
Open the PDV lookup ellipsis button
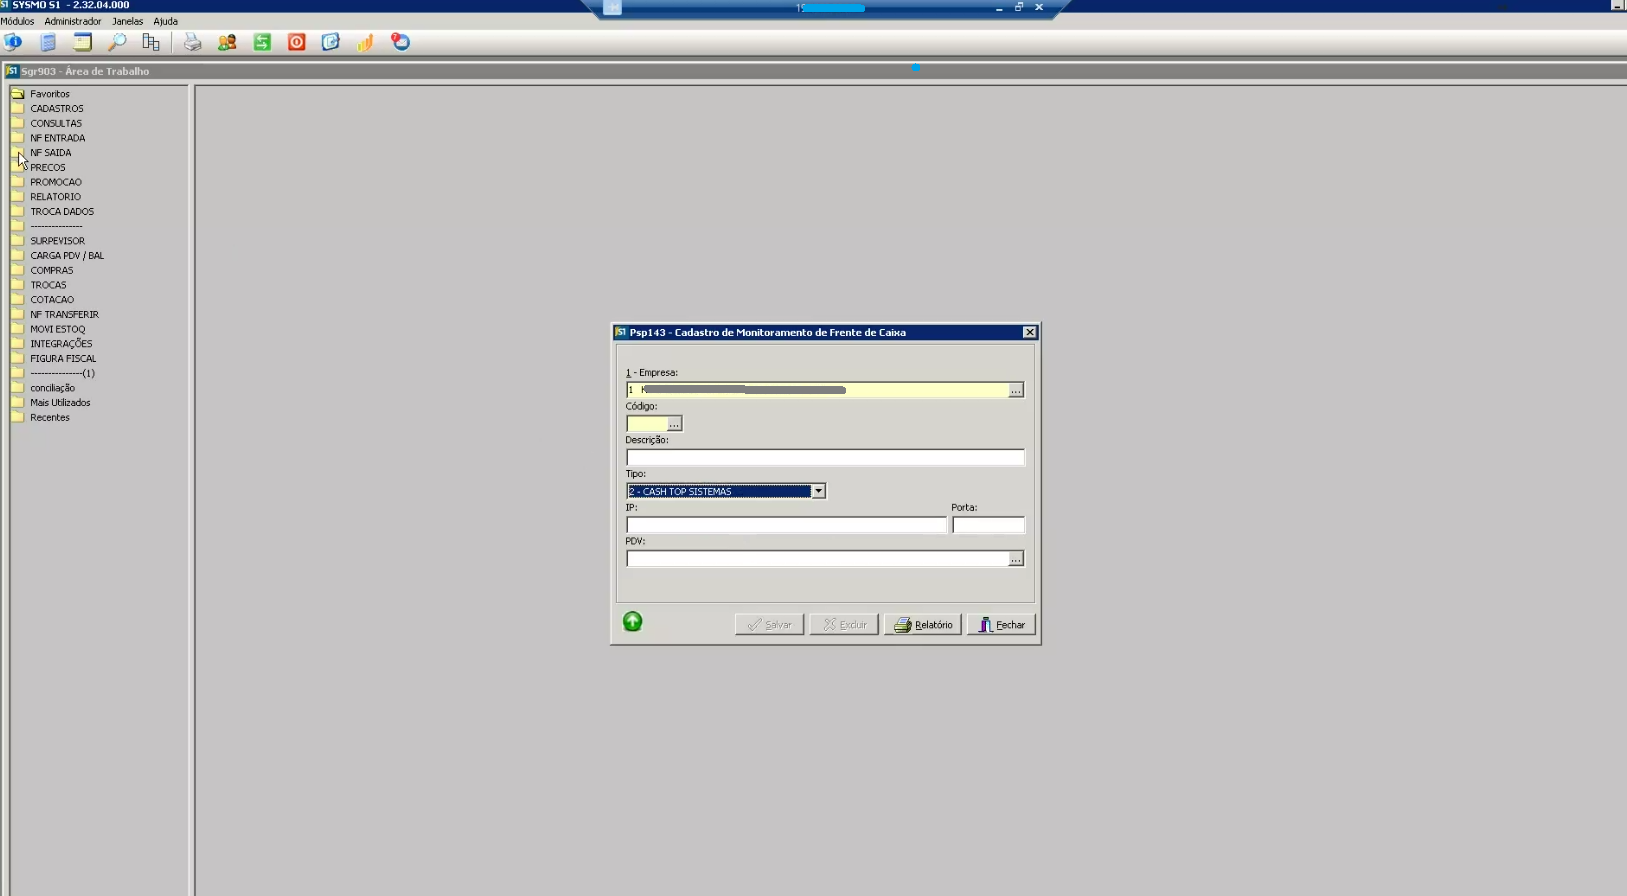click(x=1015, y=559)
